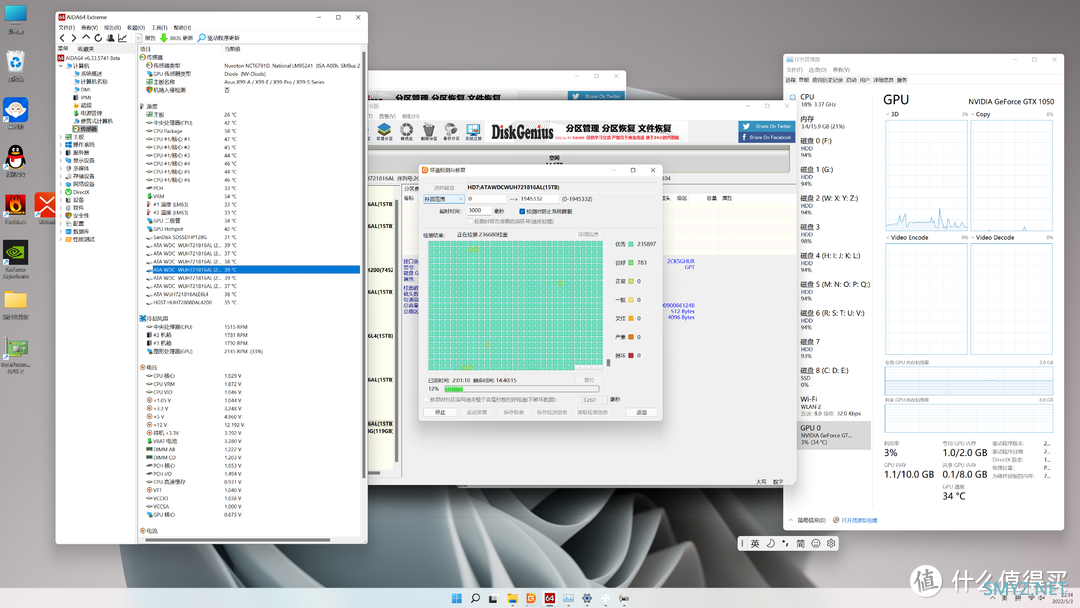Open File Explorer from taskbar
1080x608 pixels.
click(512, 598)
